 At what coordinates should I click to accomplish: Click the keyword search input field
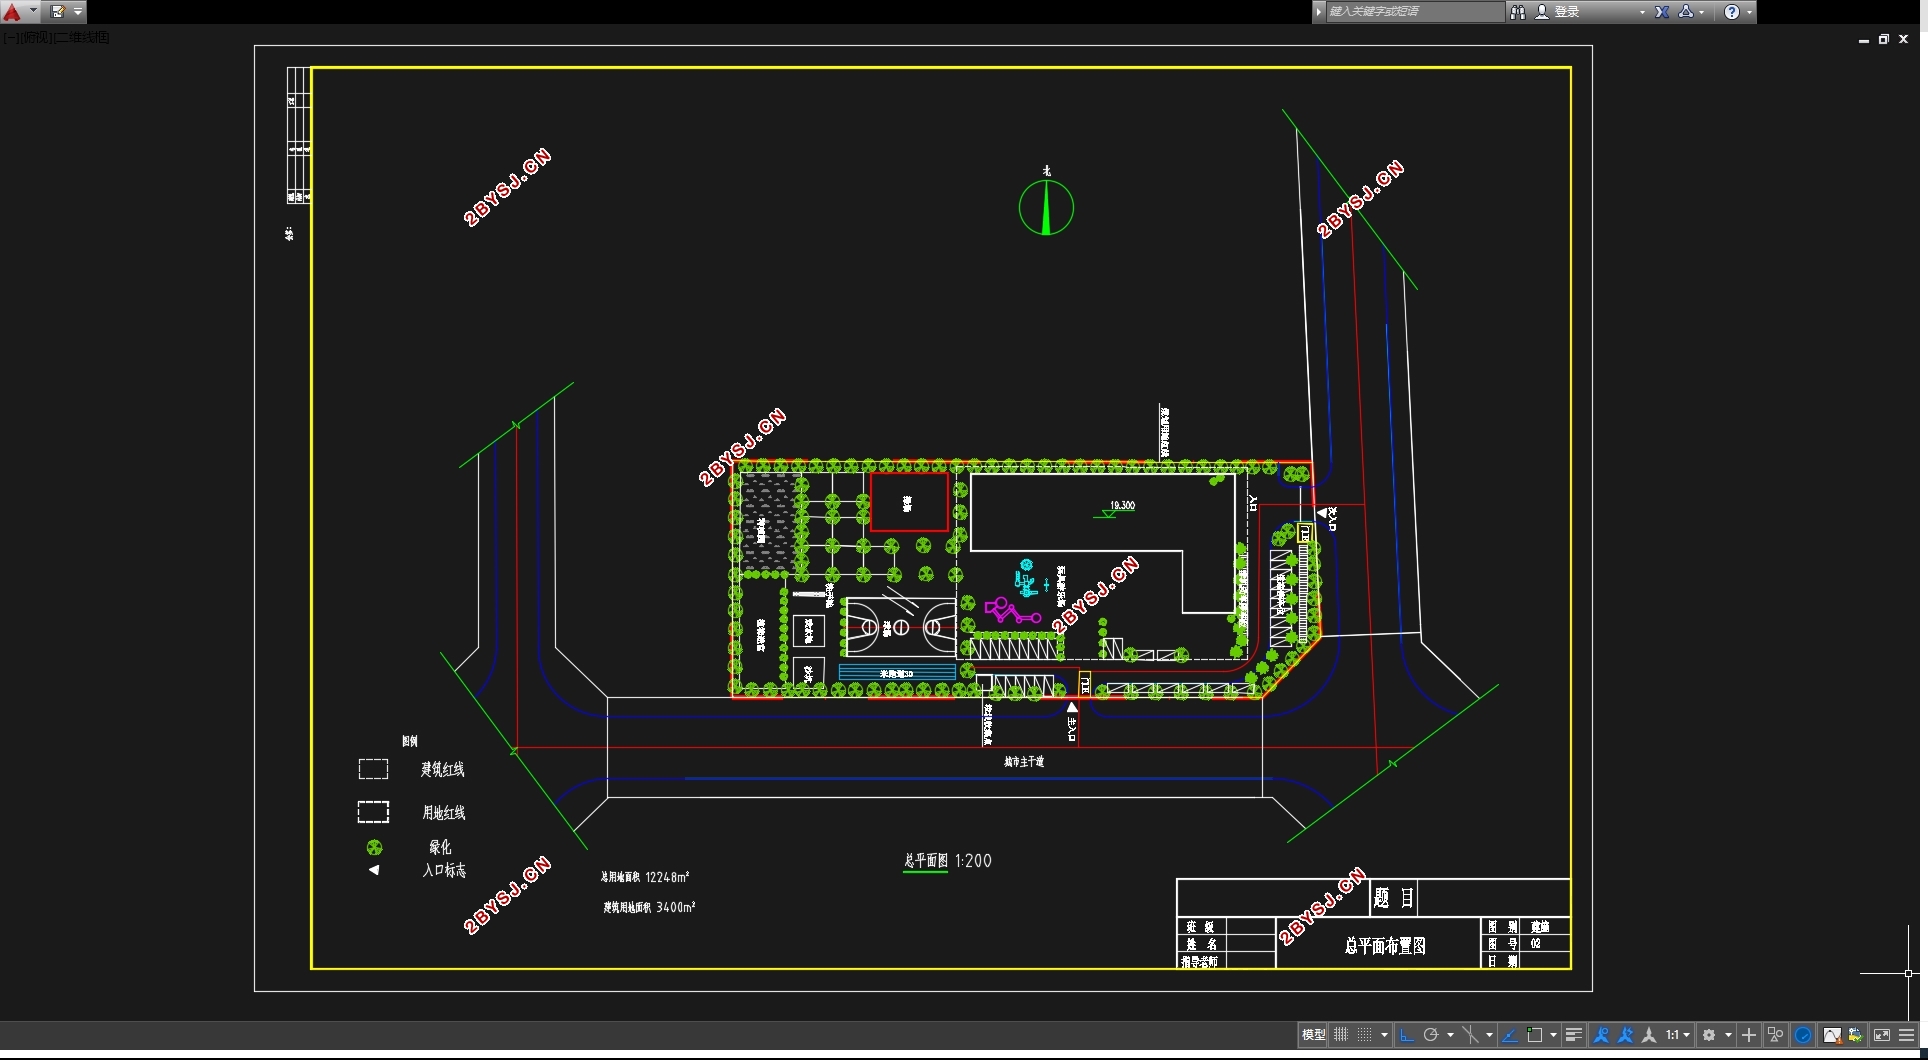pyautogui.click(x=1414, y=12)
